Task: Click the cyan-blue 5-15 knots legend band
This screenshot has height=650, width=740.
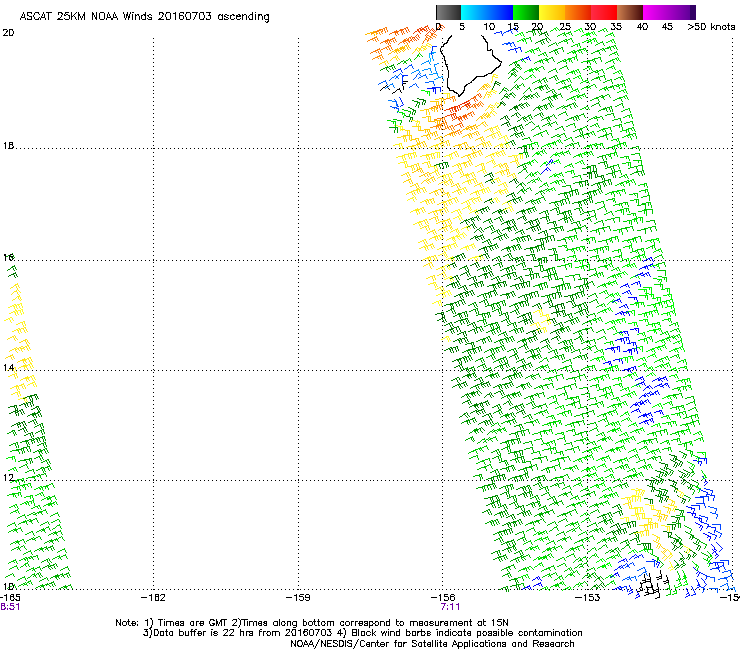Action: [x=487, y=12]
